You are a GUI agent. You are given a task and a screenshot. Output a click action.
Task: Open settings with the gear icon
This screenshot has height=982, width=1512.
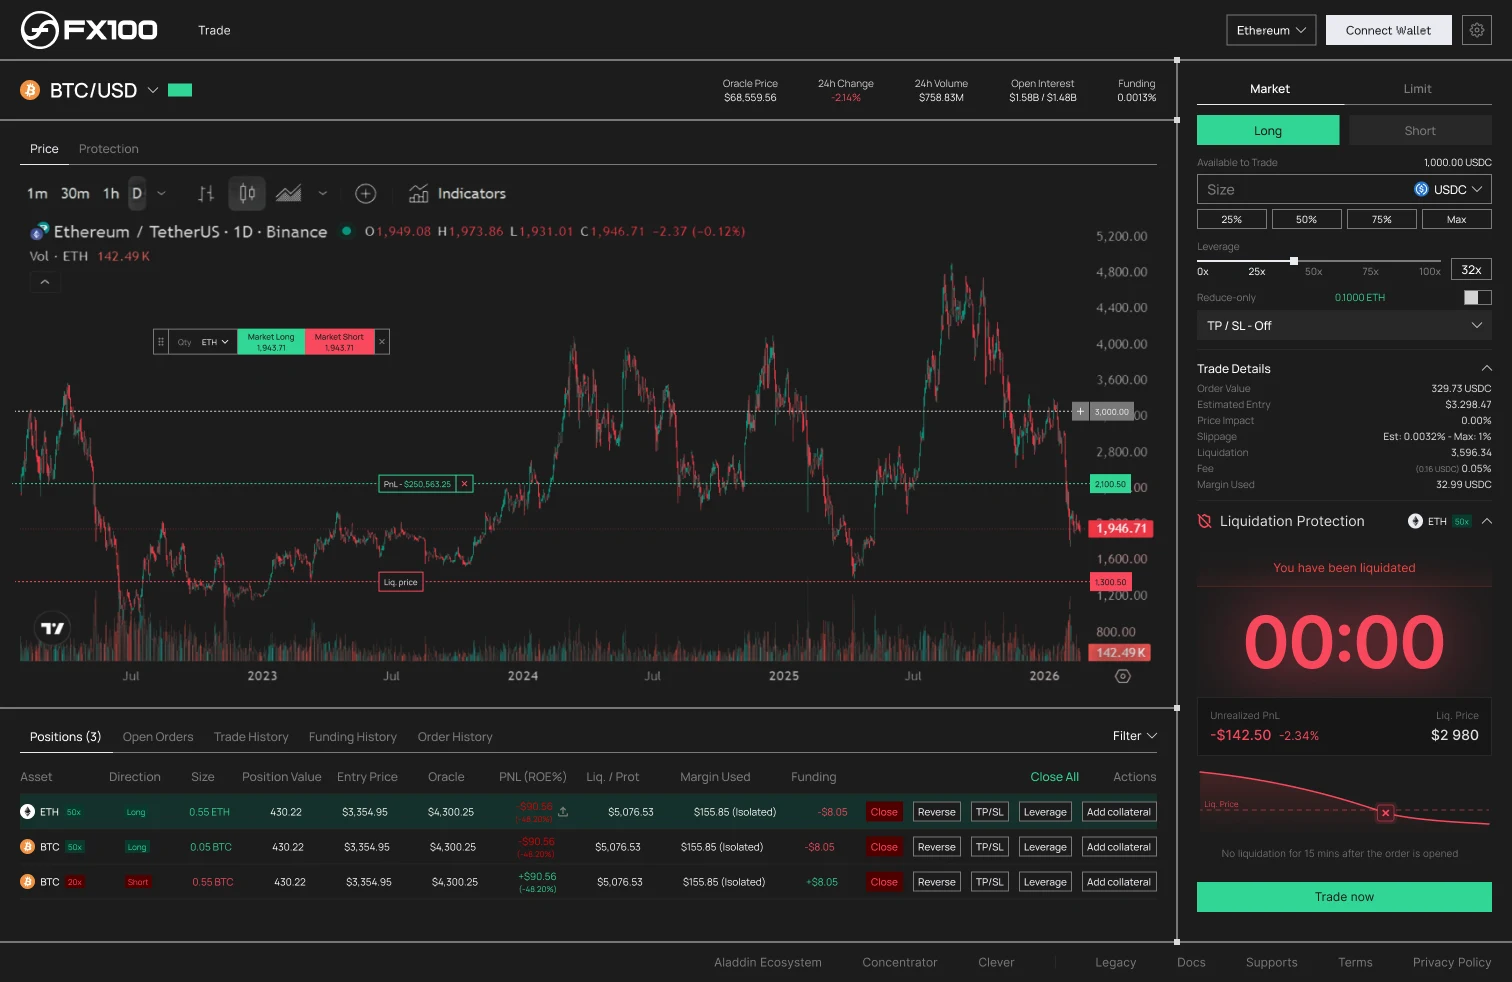(1476, 30)
